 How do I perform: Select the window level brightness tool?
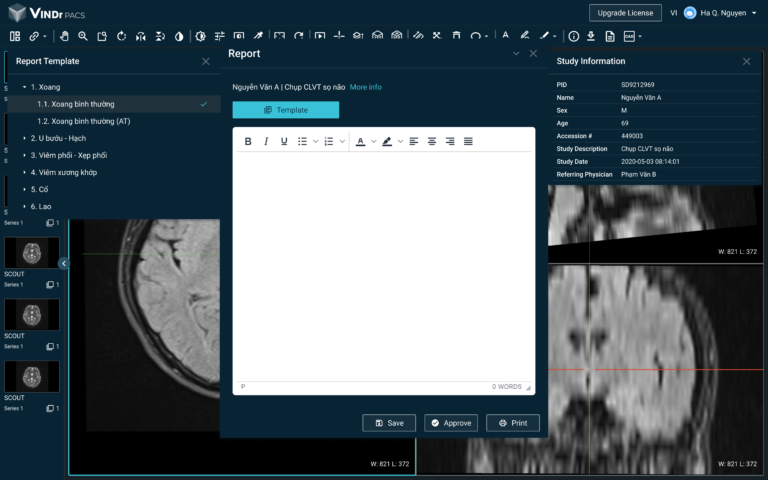point(200,36)
